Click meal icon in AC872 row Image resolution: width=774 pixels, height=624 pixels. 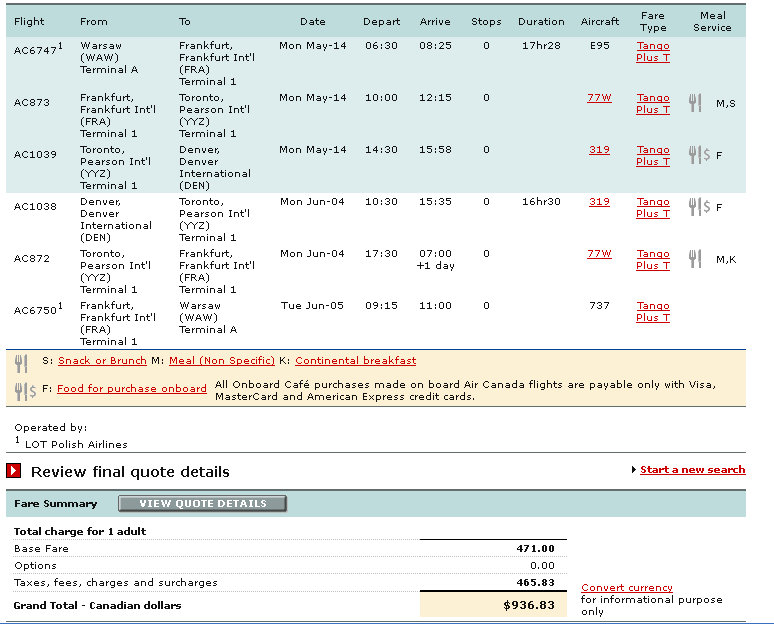[x=695, y=259]
